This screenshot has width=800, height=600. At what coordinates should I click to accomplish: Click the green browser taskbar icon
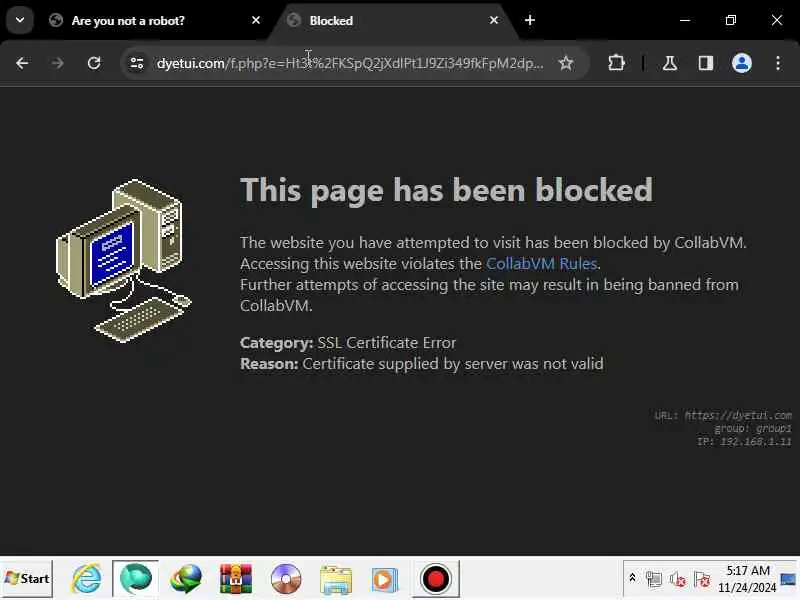coord(135,579)
